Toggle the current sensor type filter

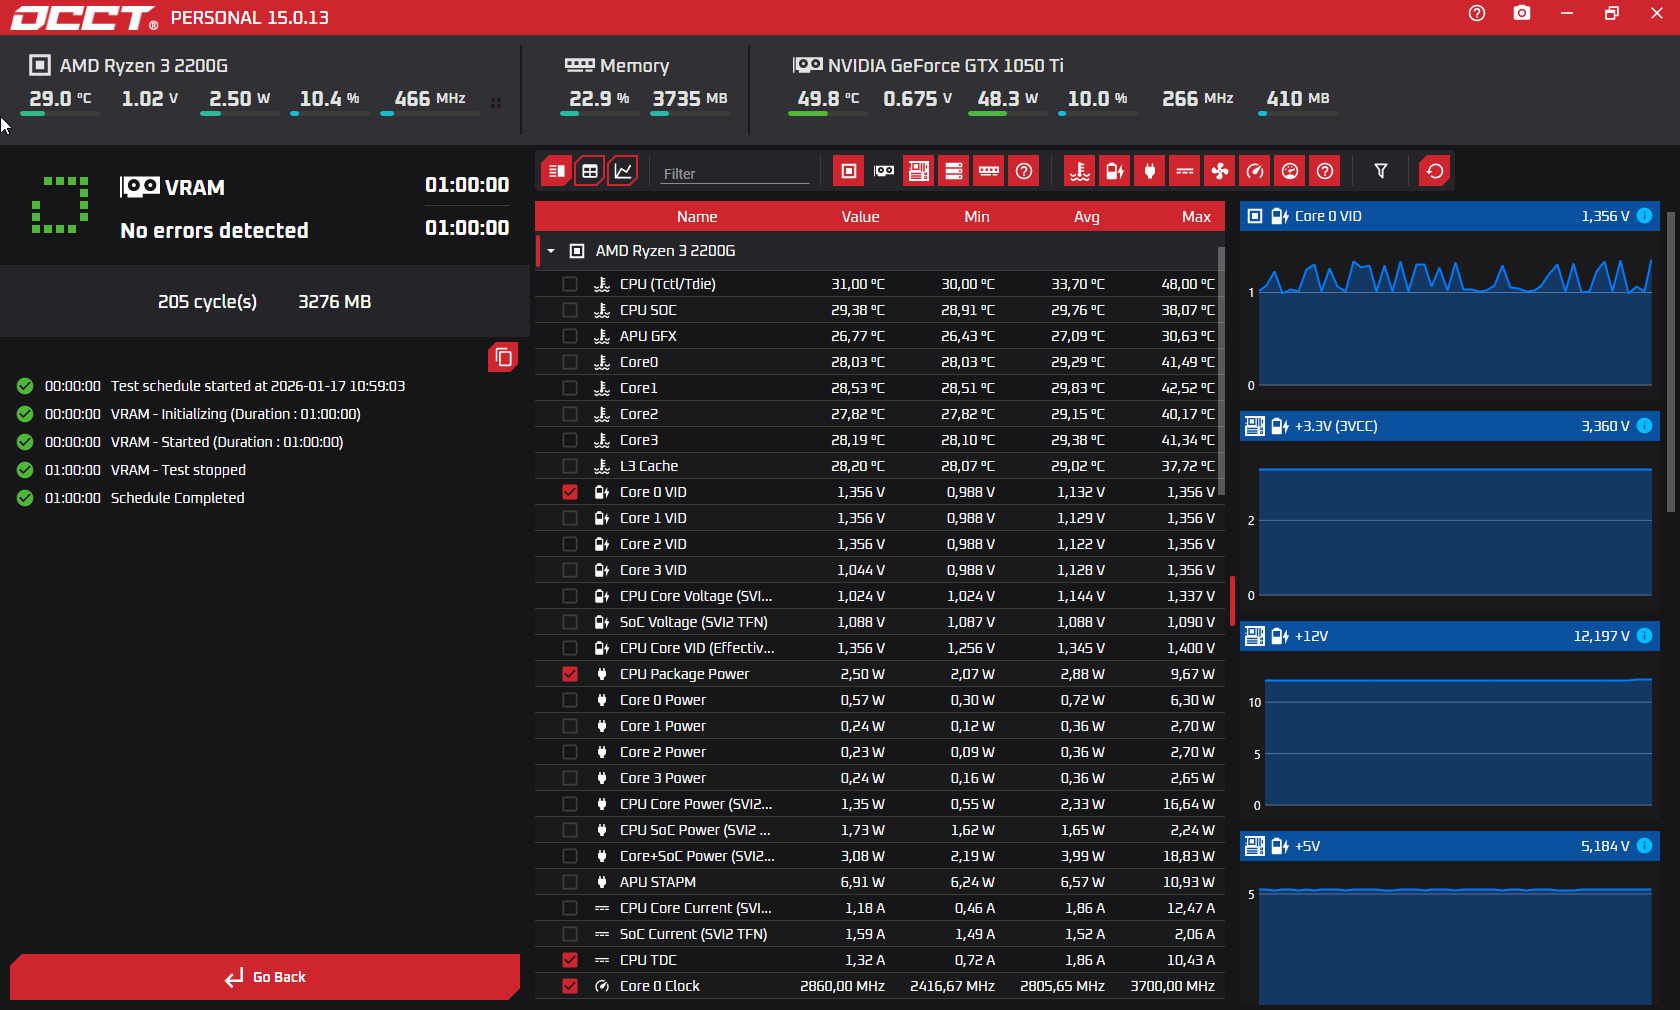pos(1185,171)
